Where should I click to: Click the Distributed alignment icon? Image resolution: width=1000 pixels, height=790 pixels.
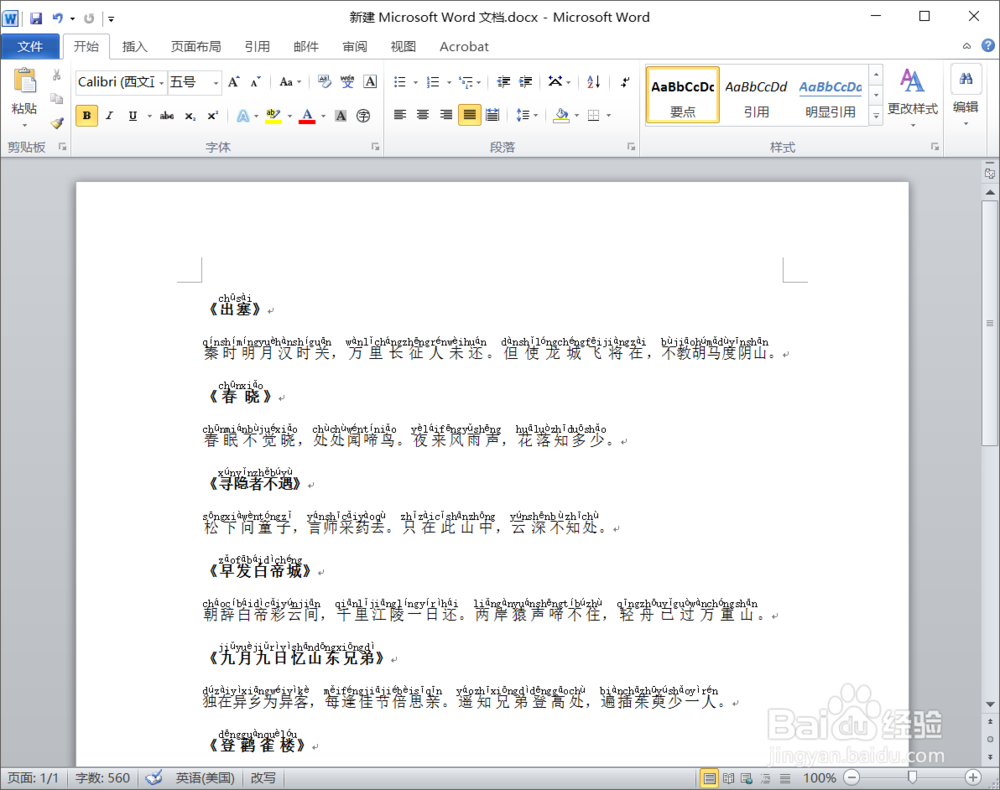coord(492,115)
